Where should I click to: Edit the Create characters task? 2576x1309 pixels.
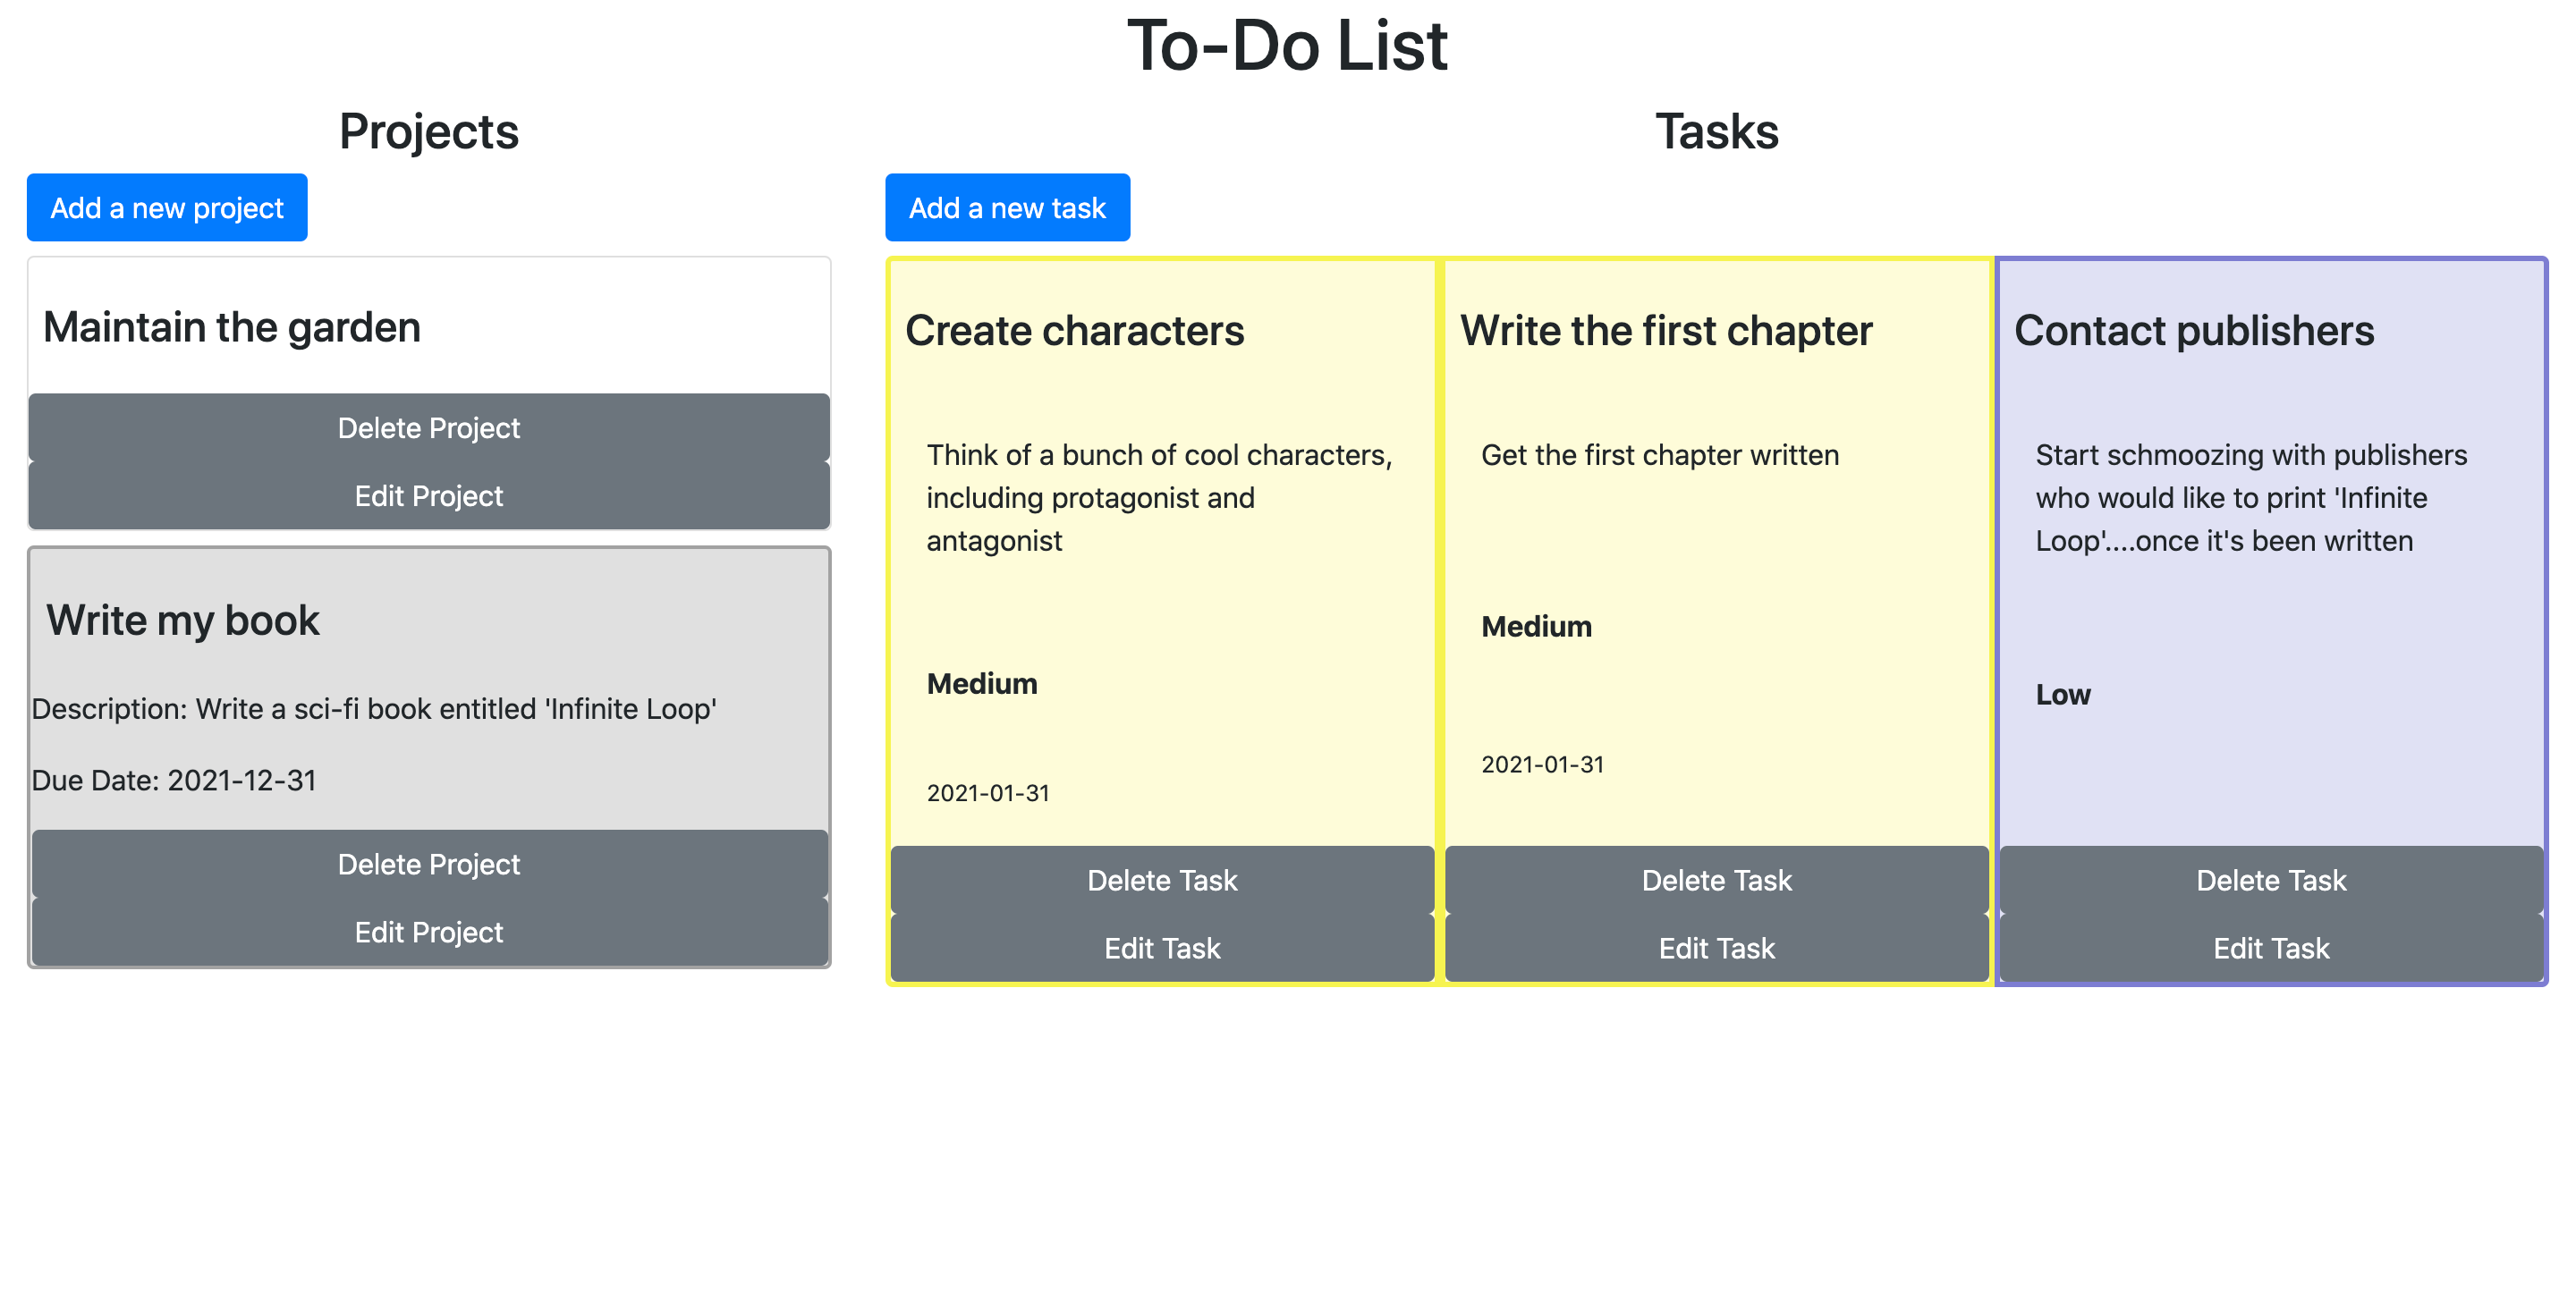1161,948
